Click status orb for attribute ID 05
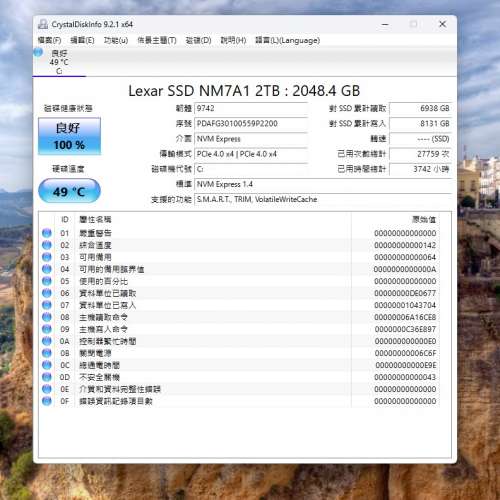Image resolution: width=500 pixels, height=500 pixels. click(x=47, y=281)
